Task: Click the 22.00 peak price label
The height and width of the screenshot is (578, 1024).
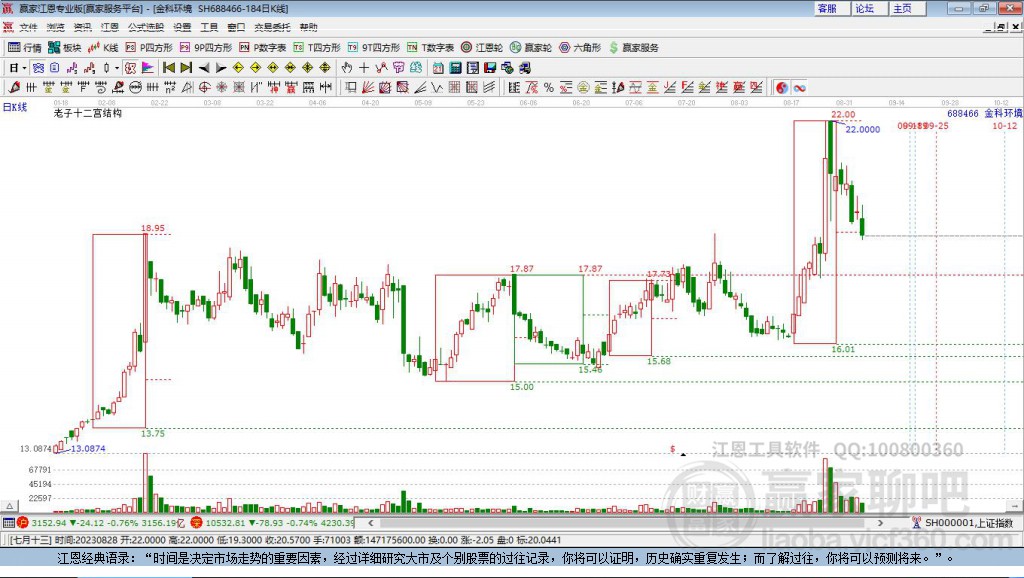Action: [x=843, y=114]
